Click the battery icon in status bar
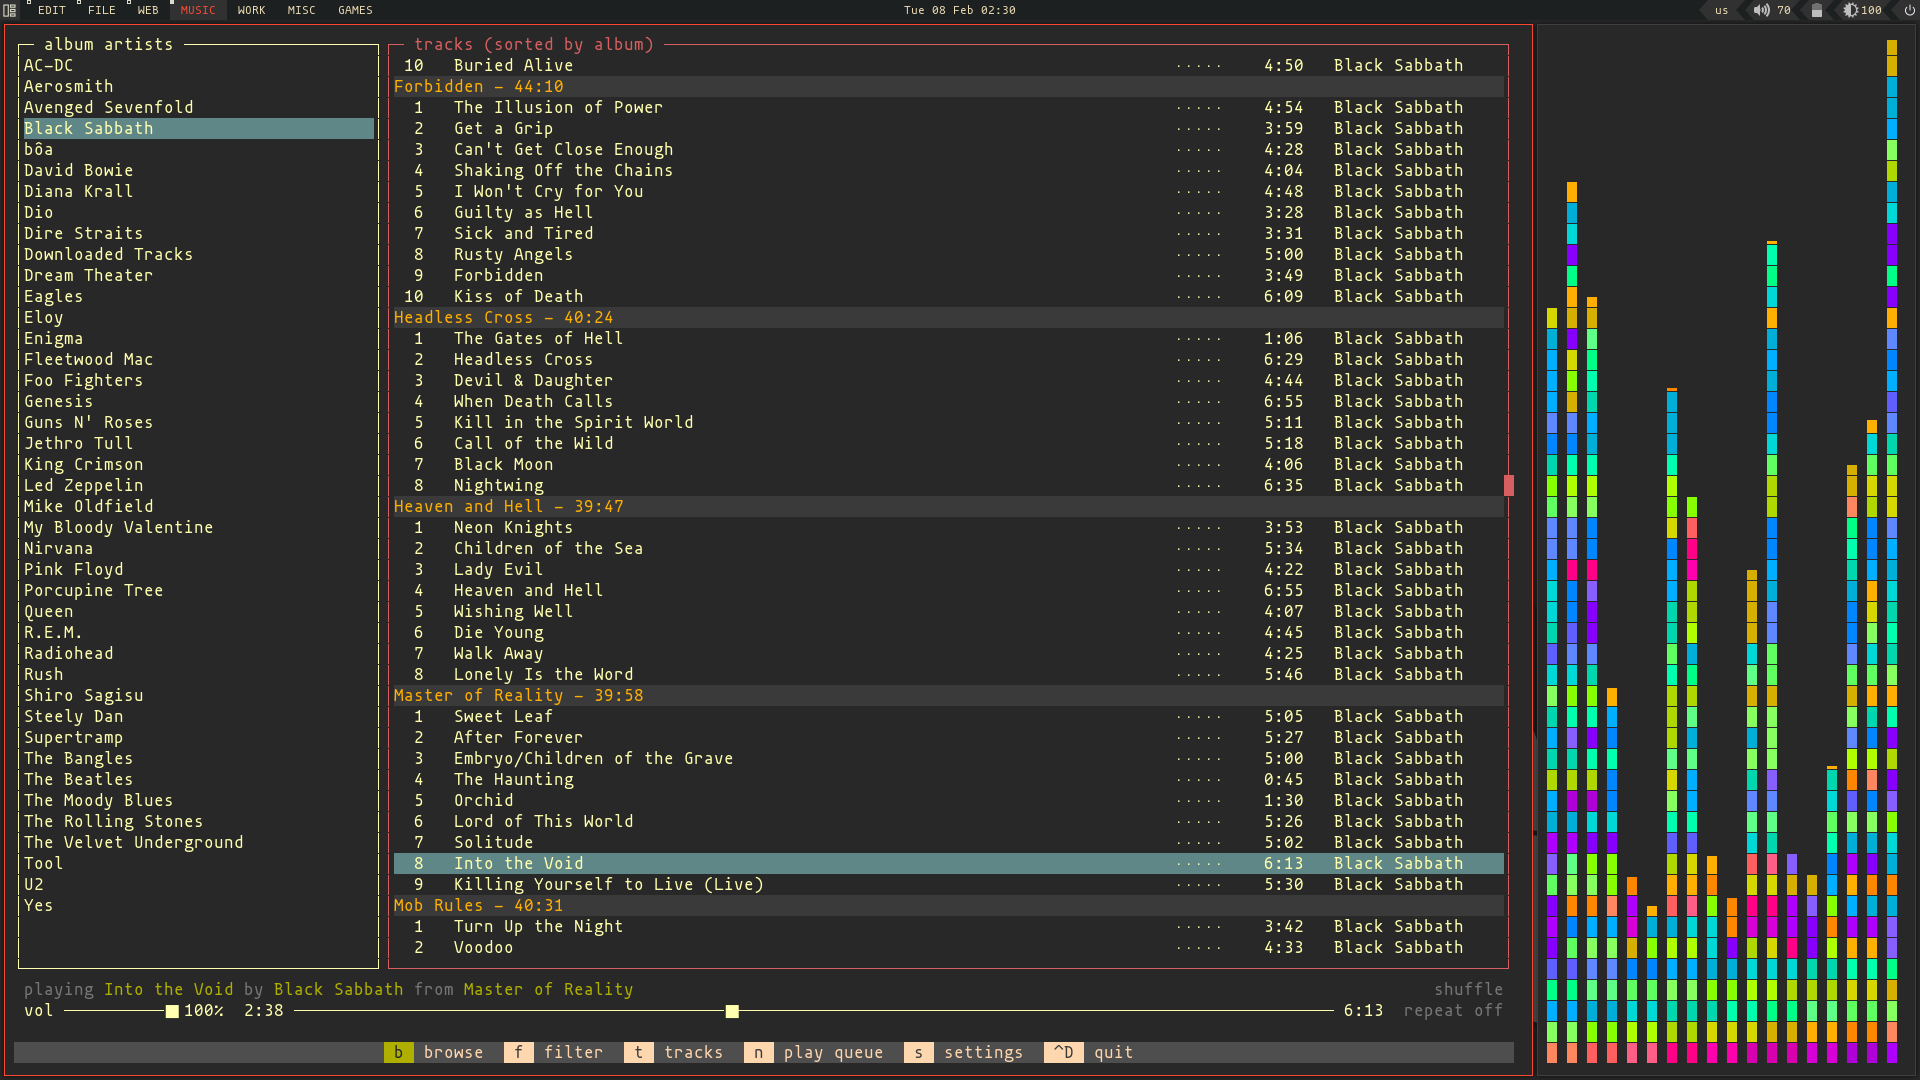 pyautogui.click(x=1816, y=11)
